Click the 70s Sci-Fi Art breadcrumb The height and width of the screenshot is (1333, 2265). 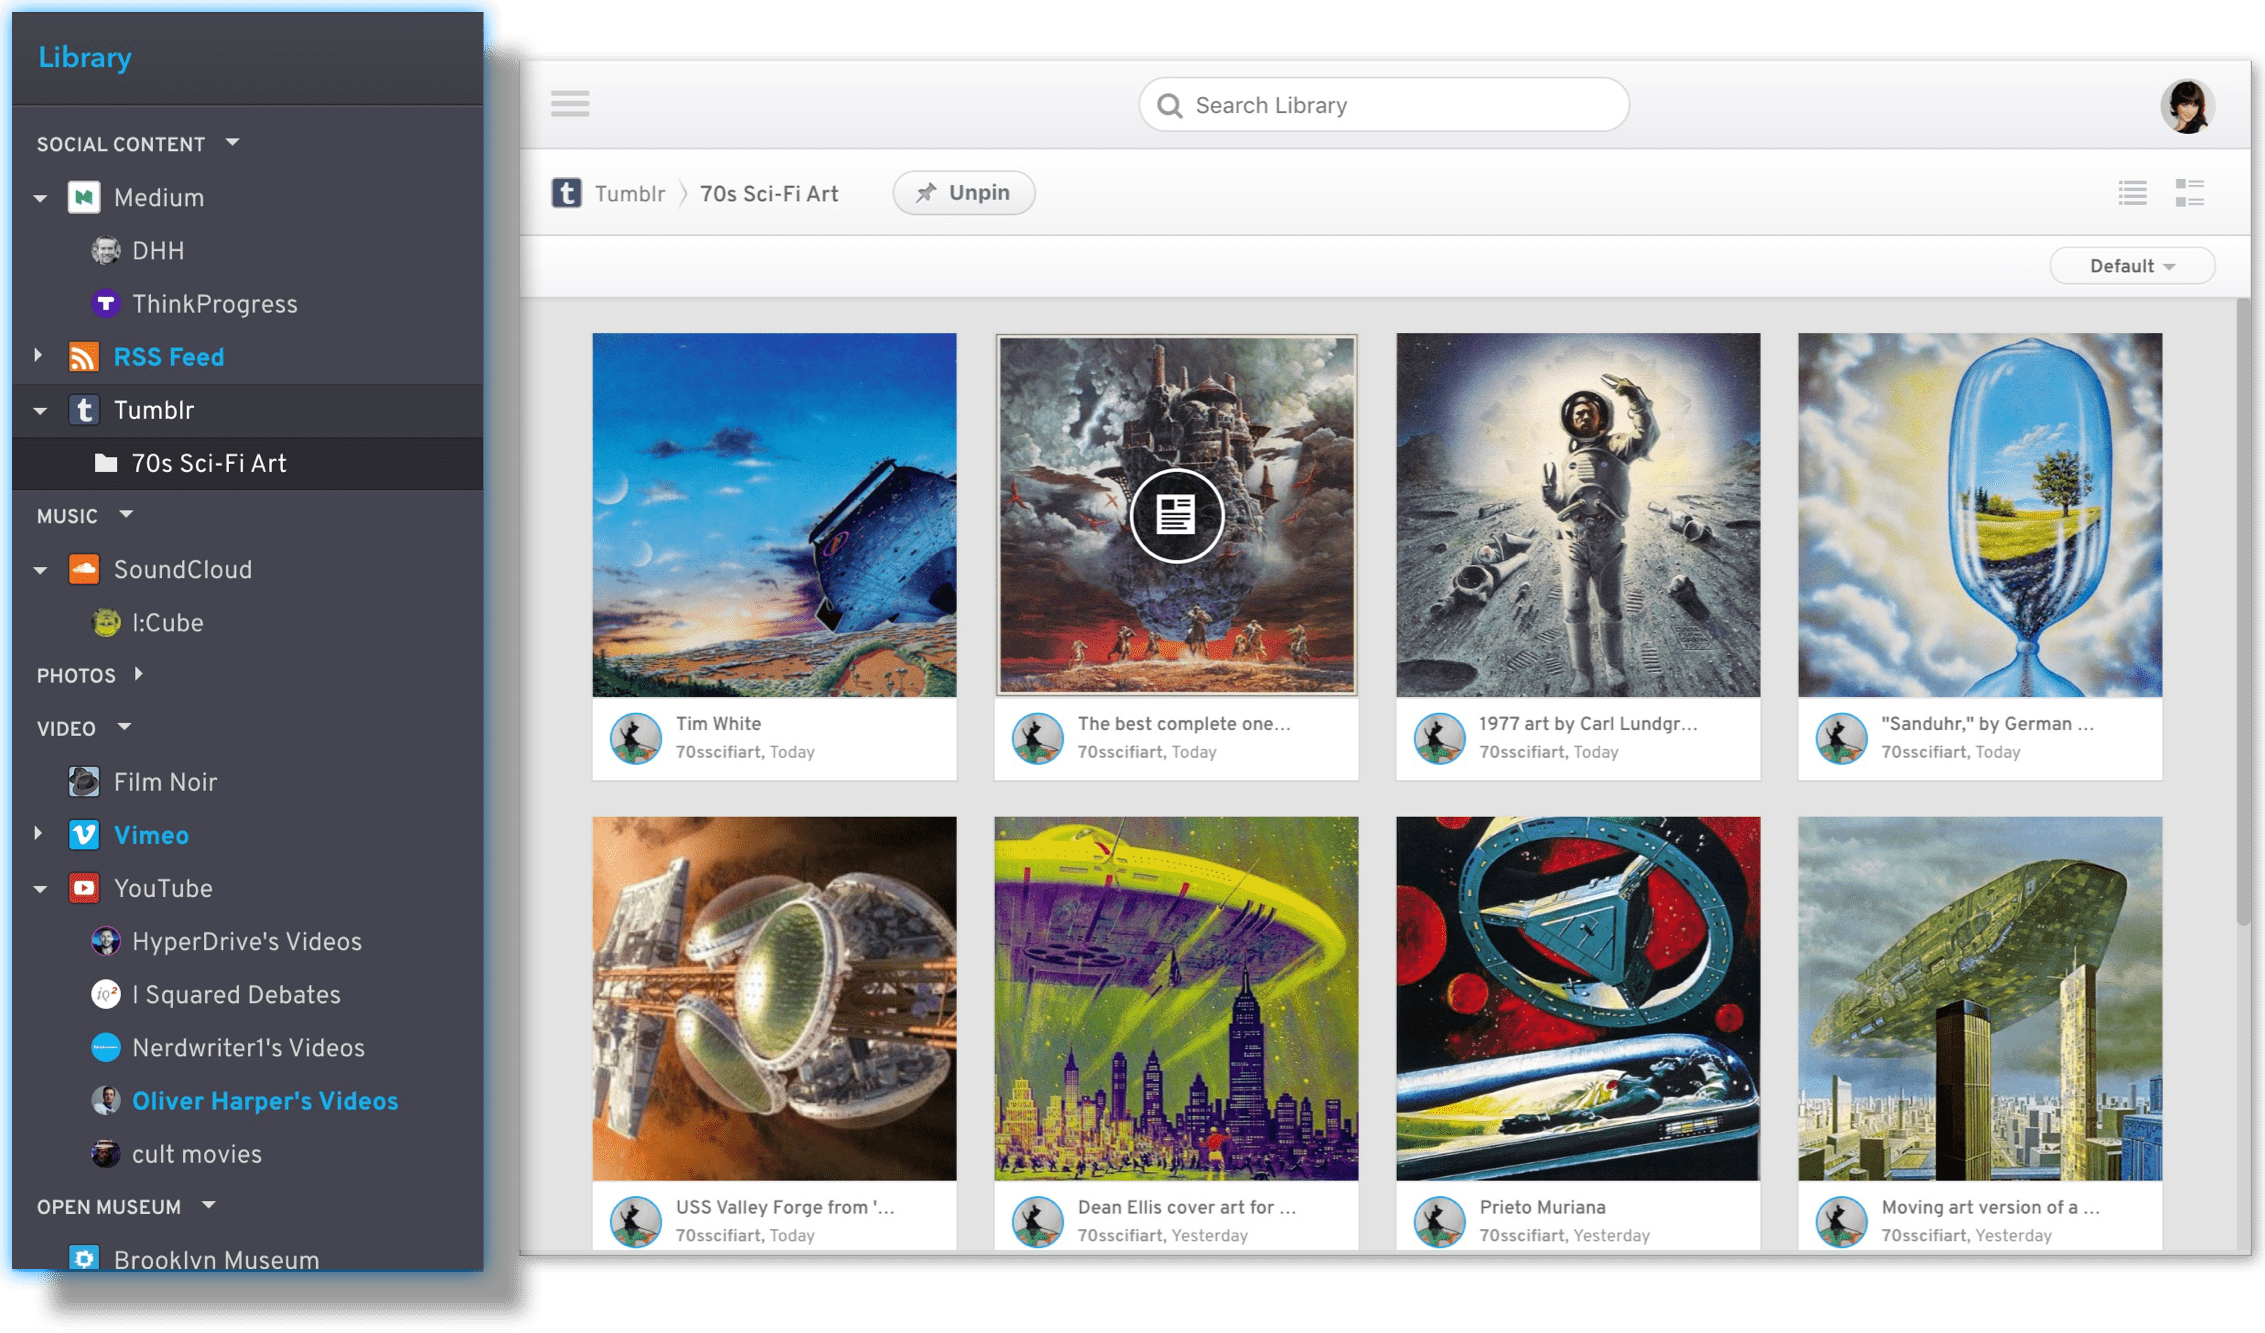point(768,194)
